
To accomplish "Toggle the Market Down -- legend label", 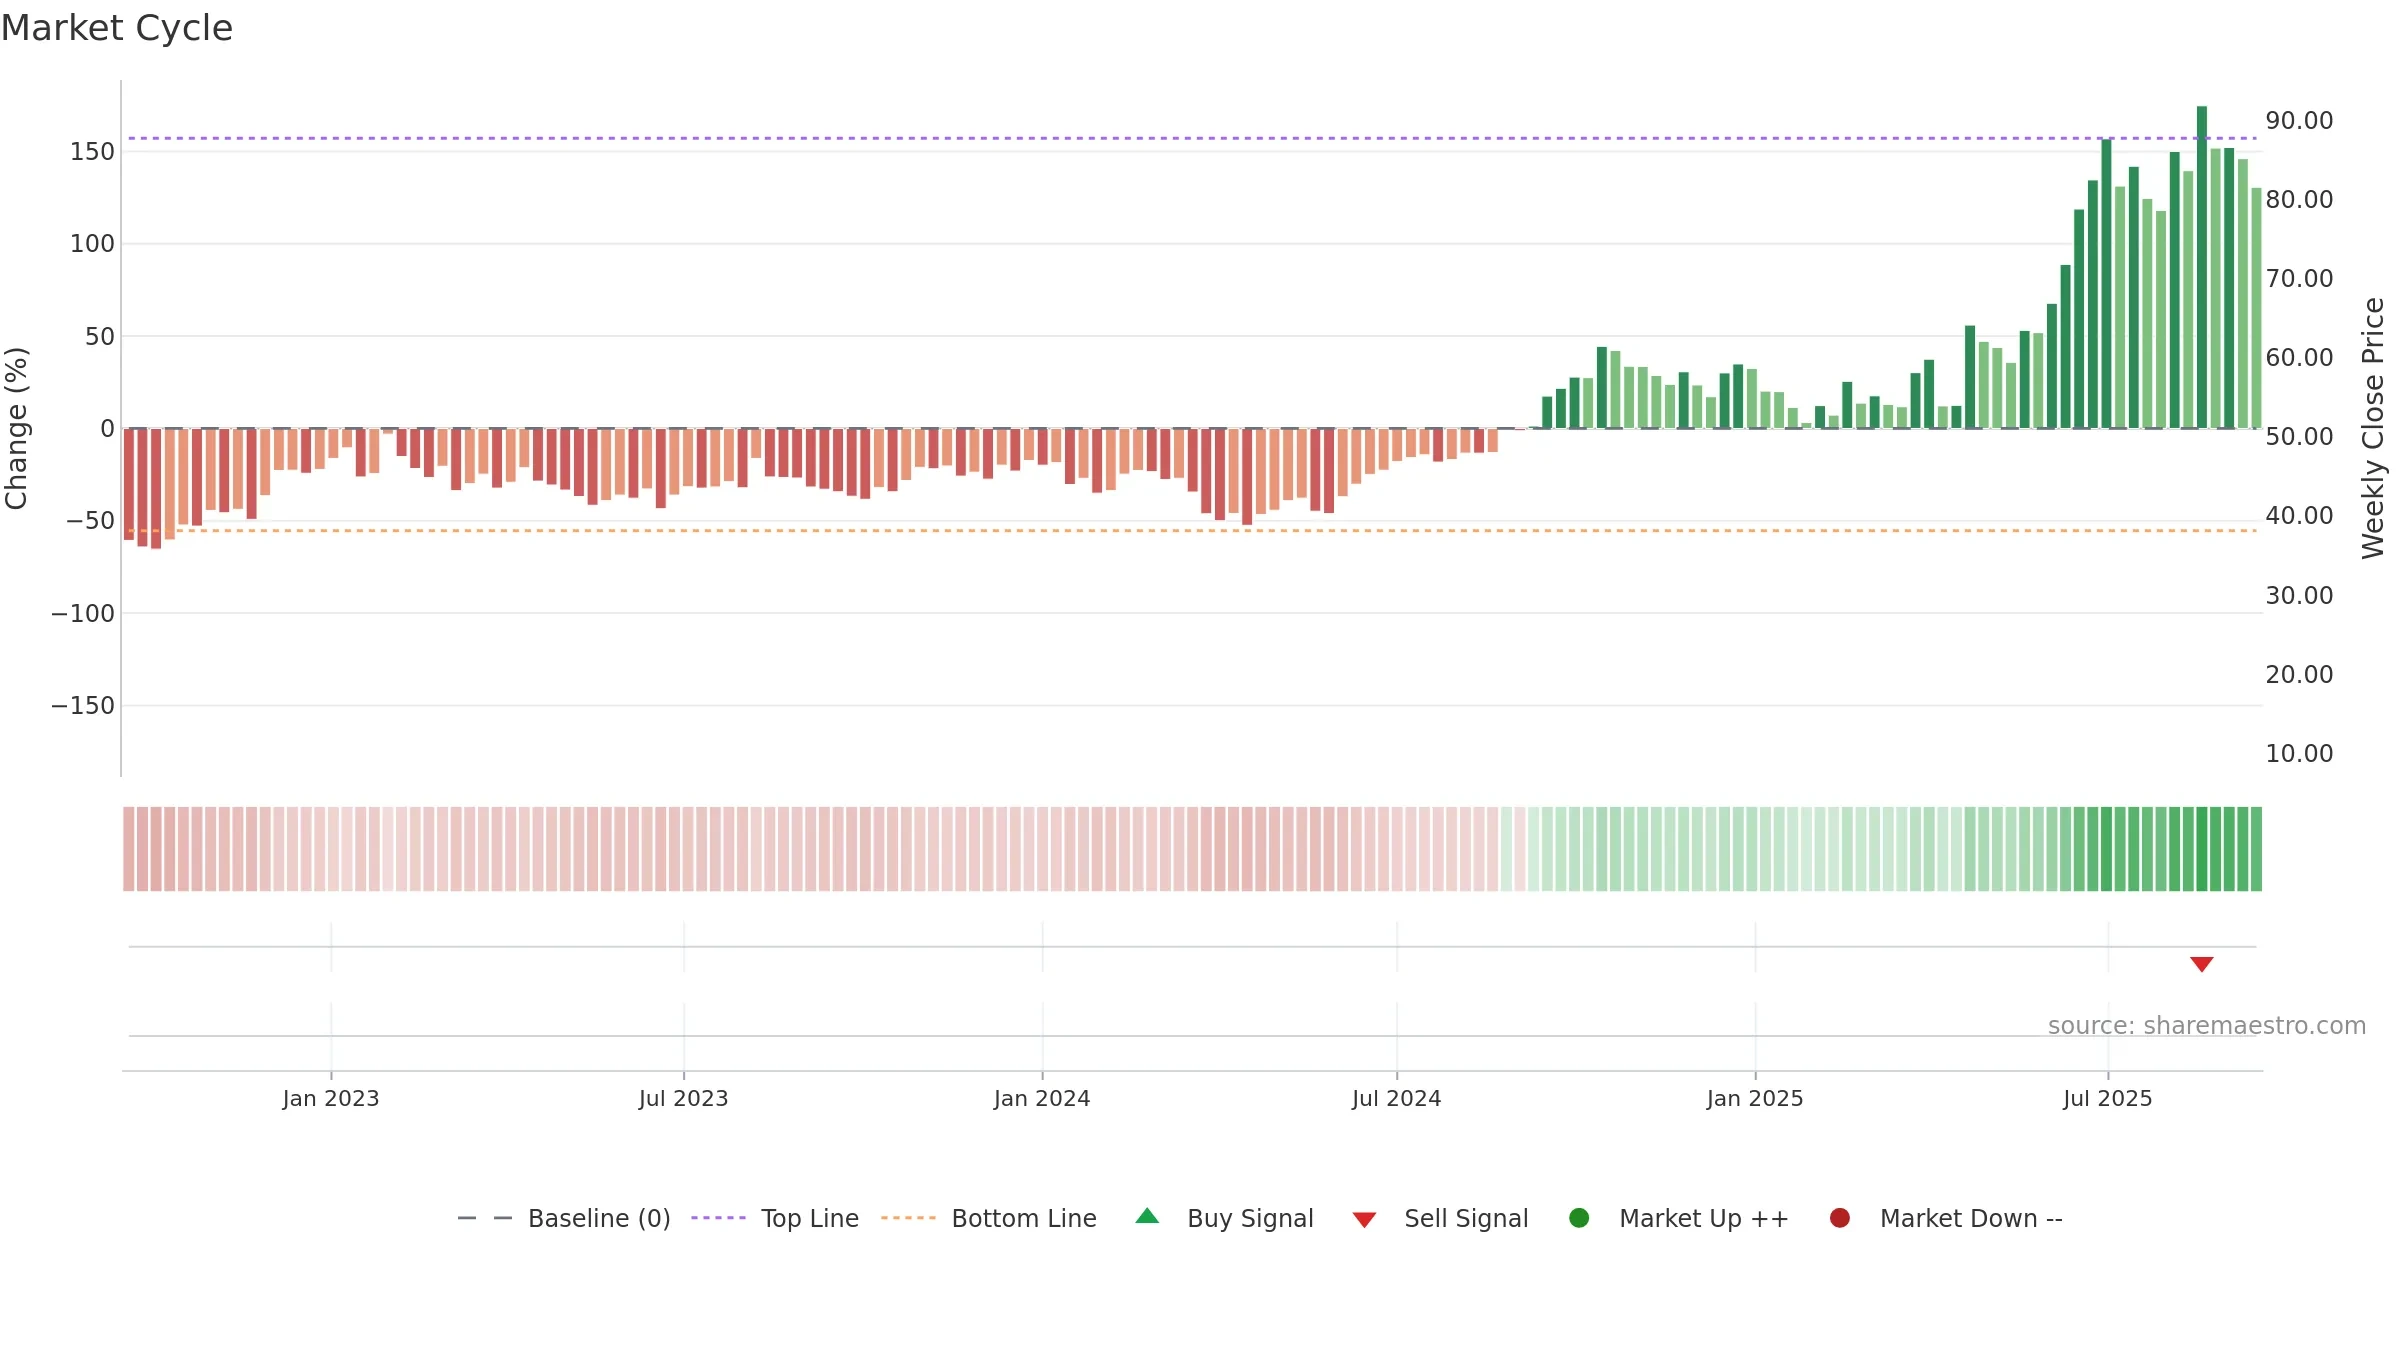I will tap(1971, 1218).
